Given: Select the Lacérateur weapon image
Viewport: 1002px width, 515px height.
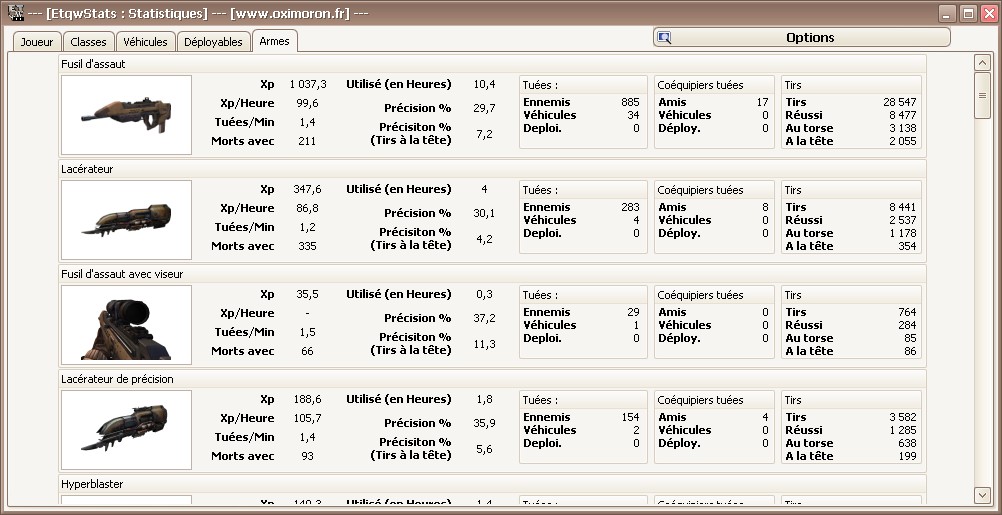Looking at the screenshot, I should click(x=126, y=220).
